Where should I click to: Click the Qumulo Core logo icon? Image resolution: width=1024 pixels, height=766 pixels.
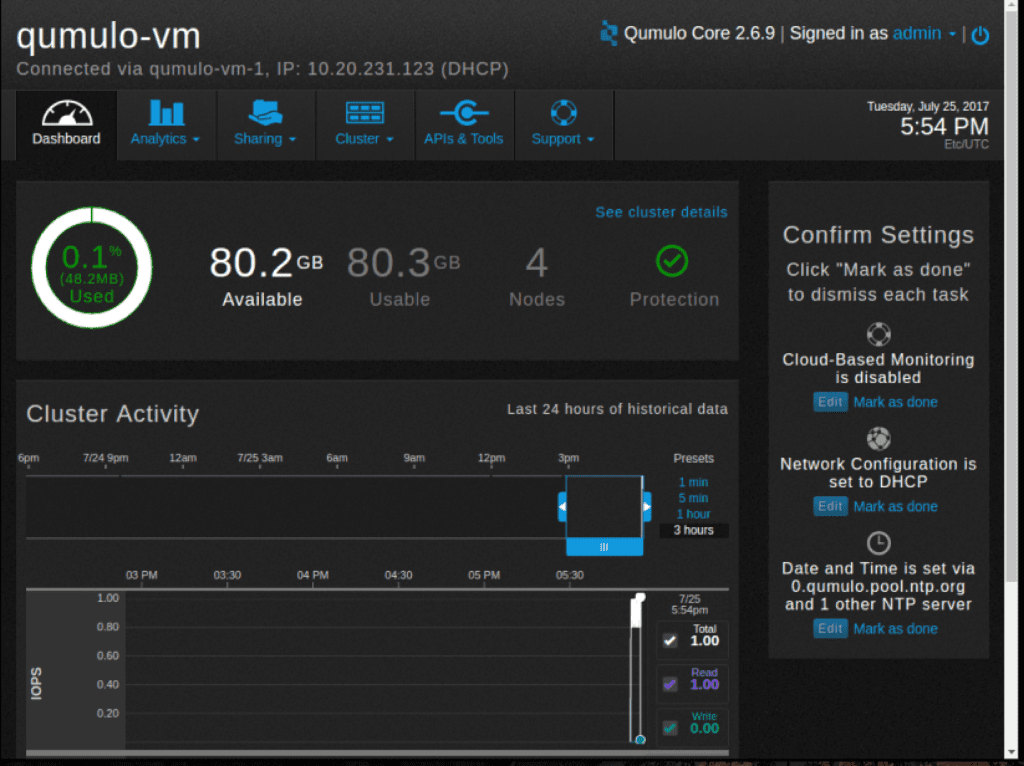pyautogui.click(x=609, y=33)
